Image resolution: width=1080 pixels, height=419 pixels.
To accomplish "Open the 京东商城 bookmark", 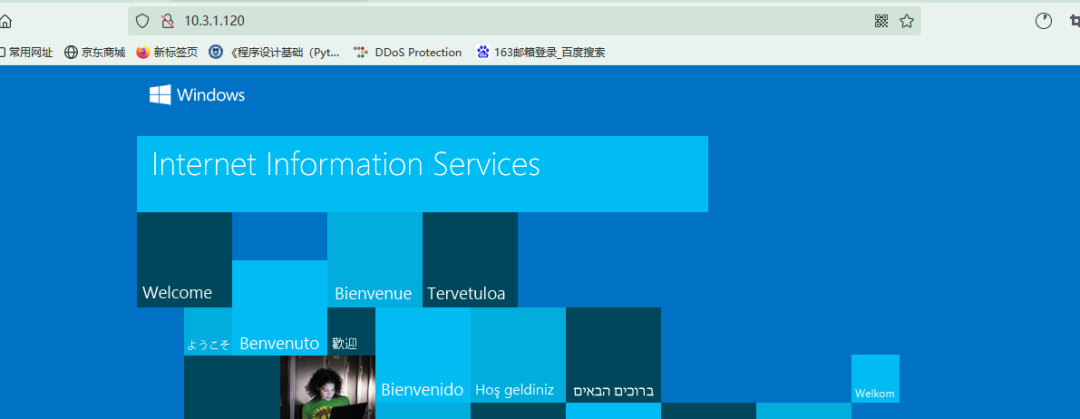I will [x=95, y=52].
